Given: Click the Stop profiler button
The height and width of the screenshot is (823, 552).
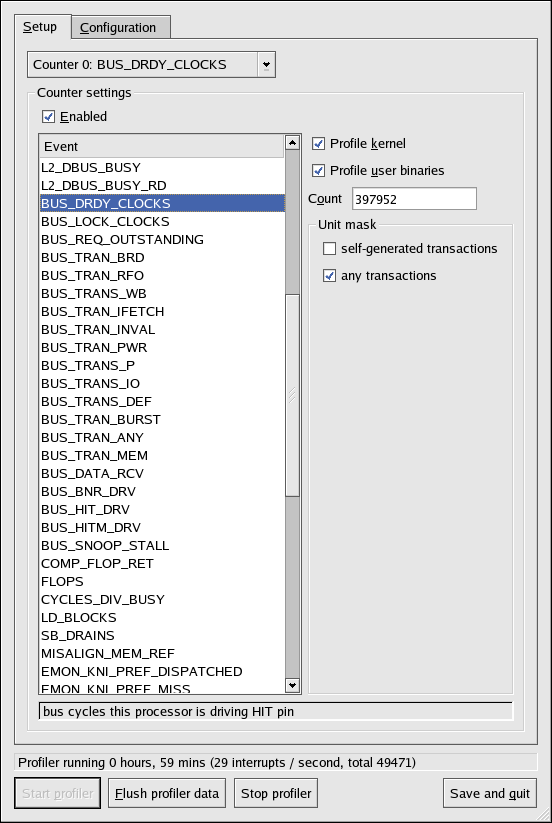Looking at the screenshot, I should tap(276, 793).
